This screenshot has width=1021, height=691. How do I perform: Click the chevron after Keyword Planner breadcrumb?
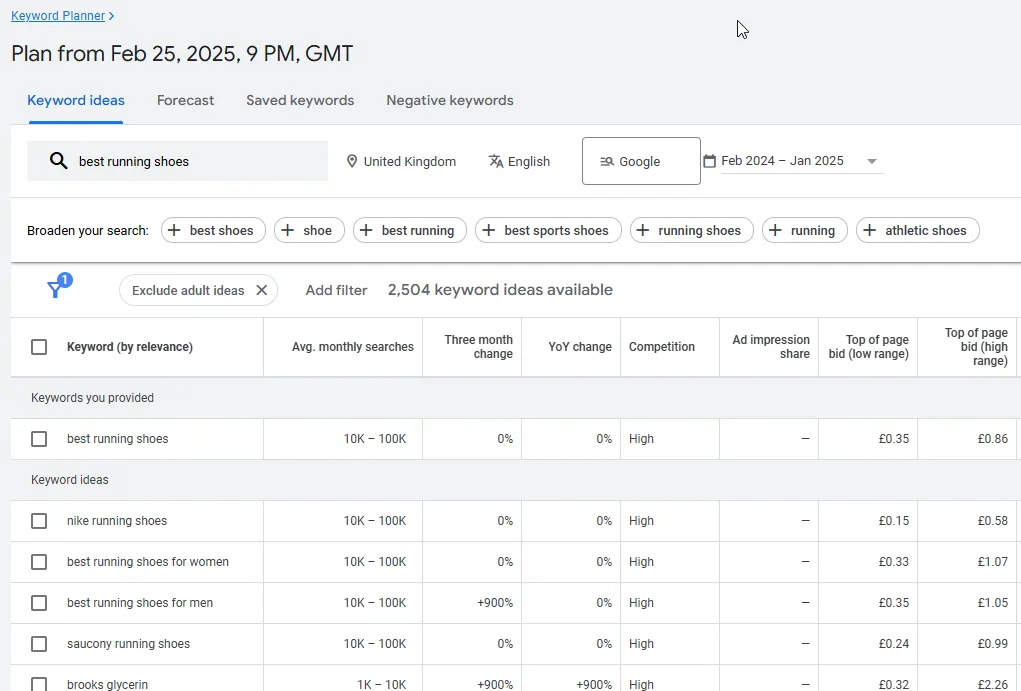point(111,16)
